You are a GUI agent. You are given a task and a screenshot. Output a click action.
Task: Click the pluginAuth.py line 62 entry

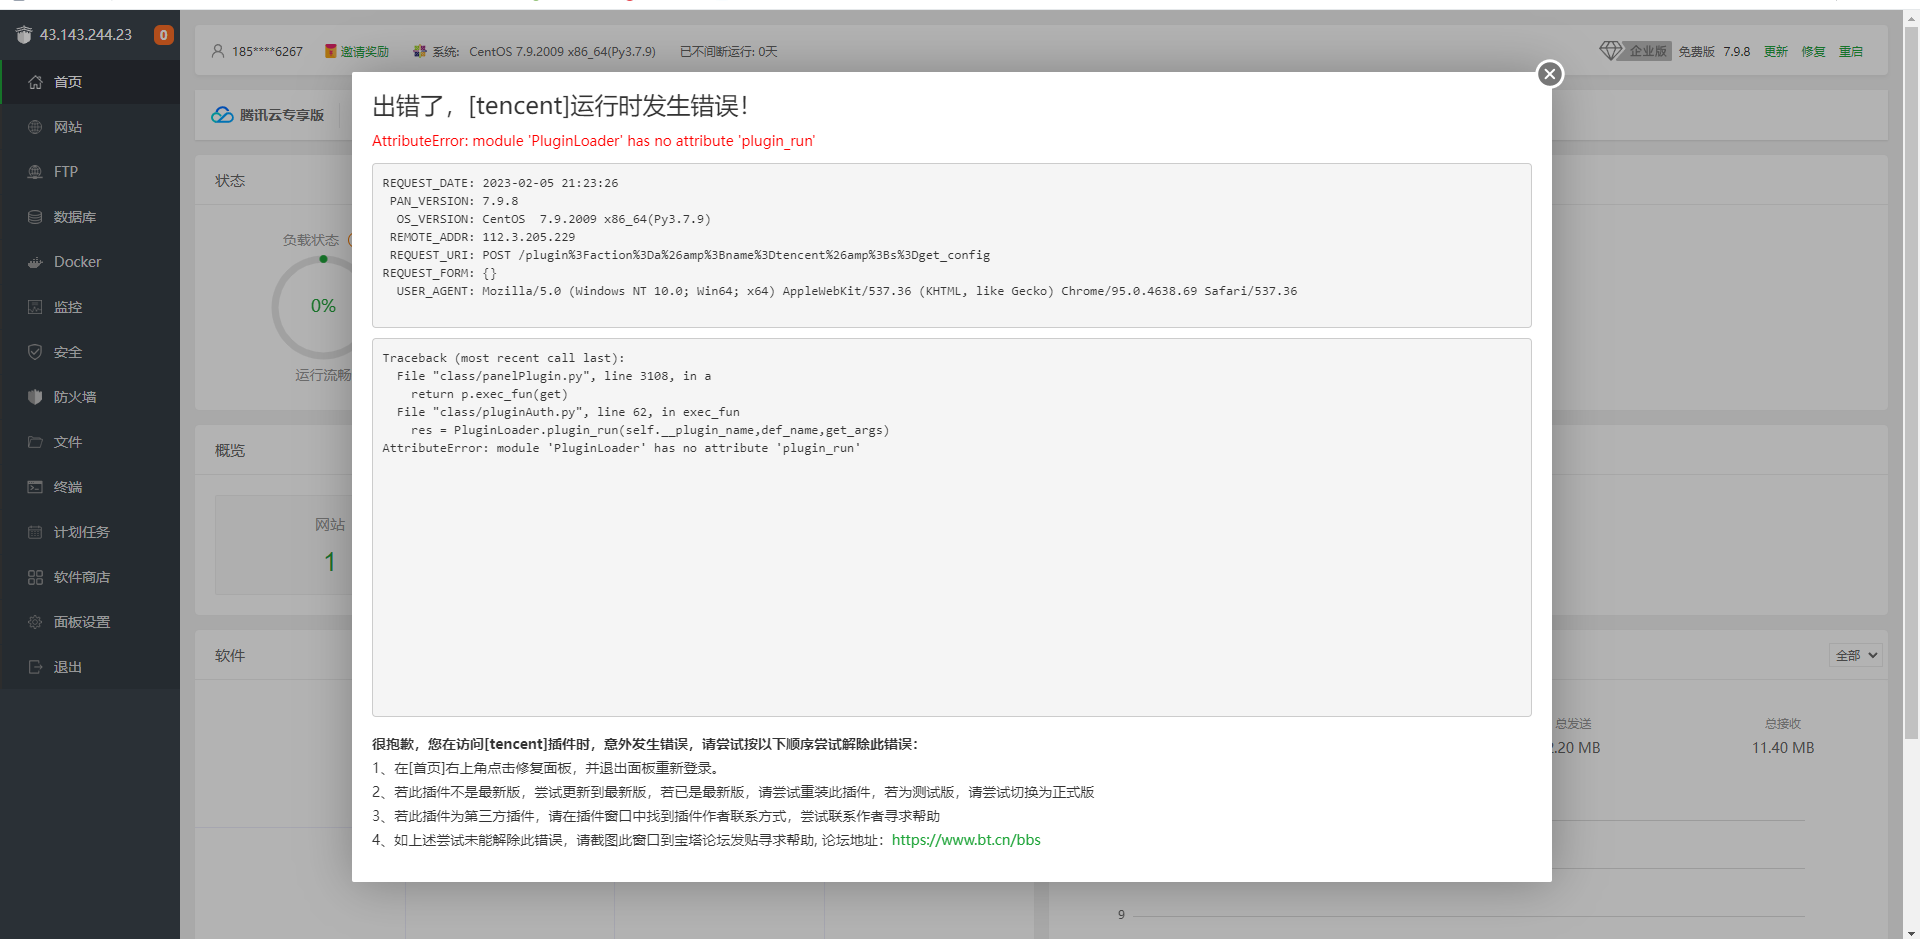click(x=568, y=412)
